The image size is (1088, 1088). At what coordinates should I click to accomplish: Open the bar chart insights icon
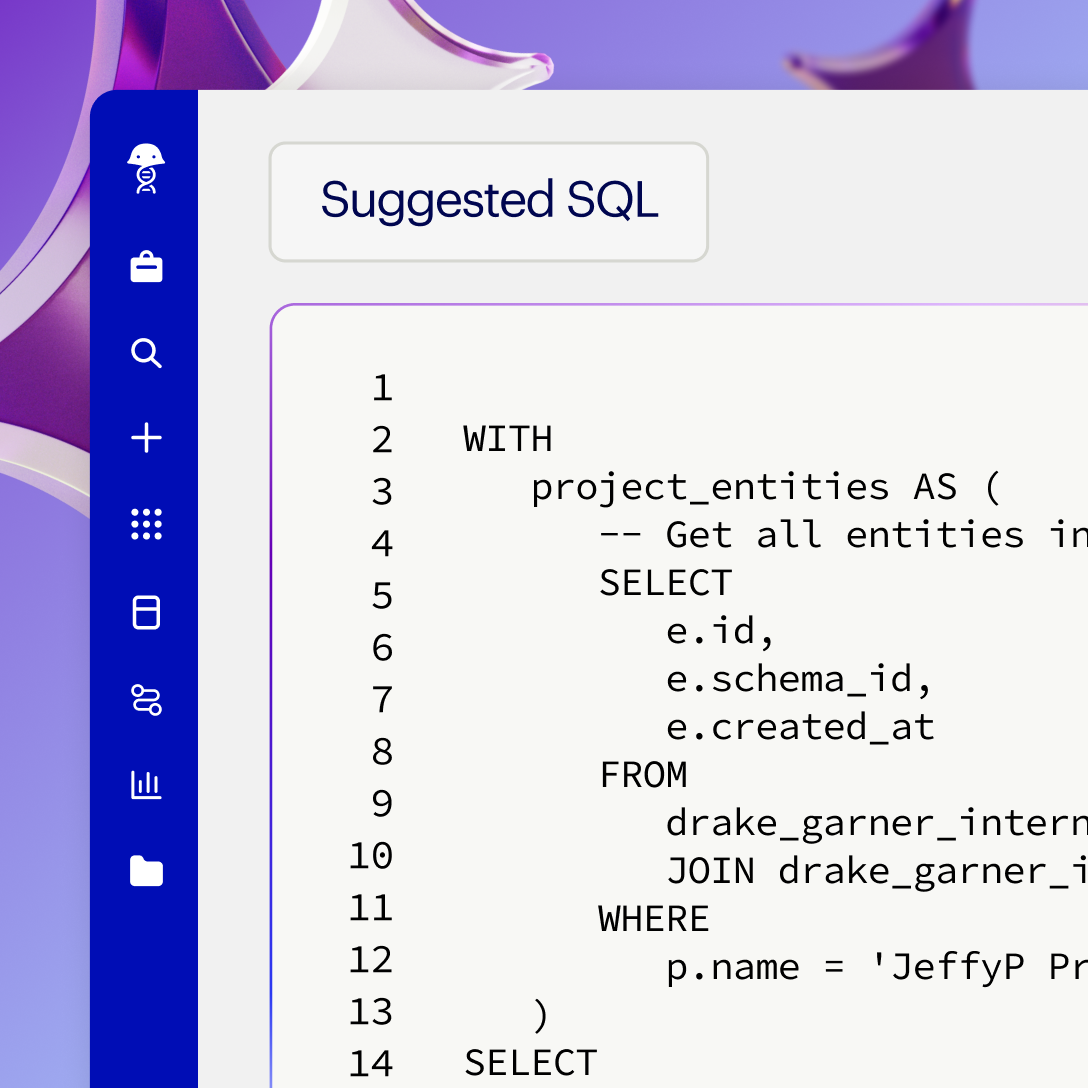[x=146, y=785]
